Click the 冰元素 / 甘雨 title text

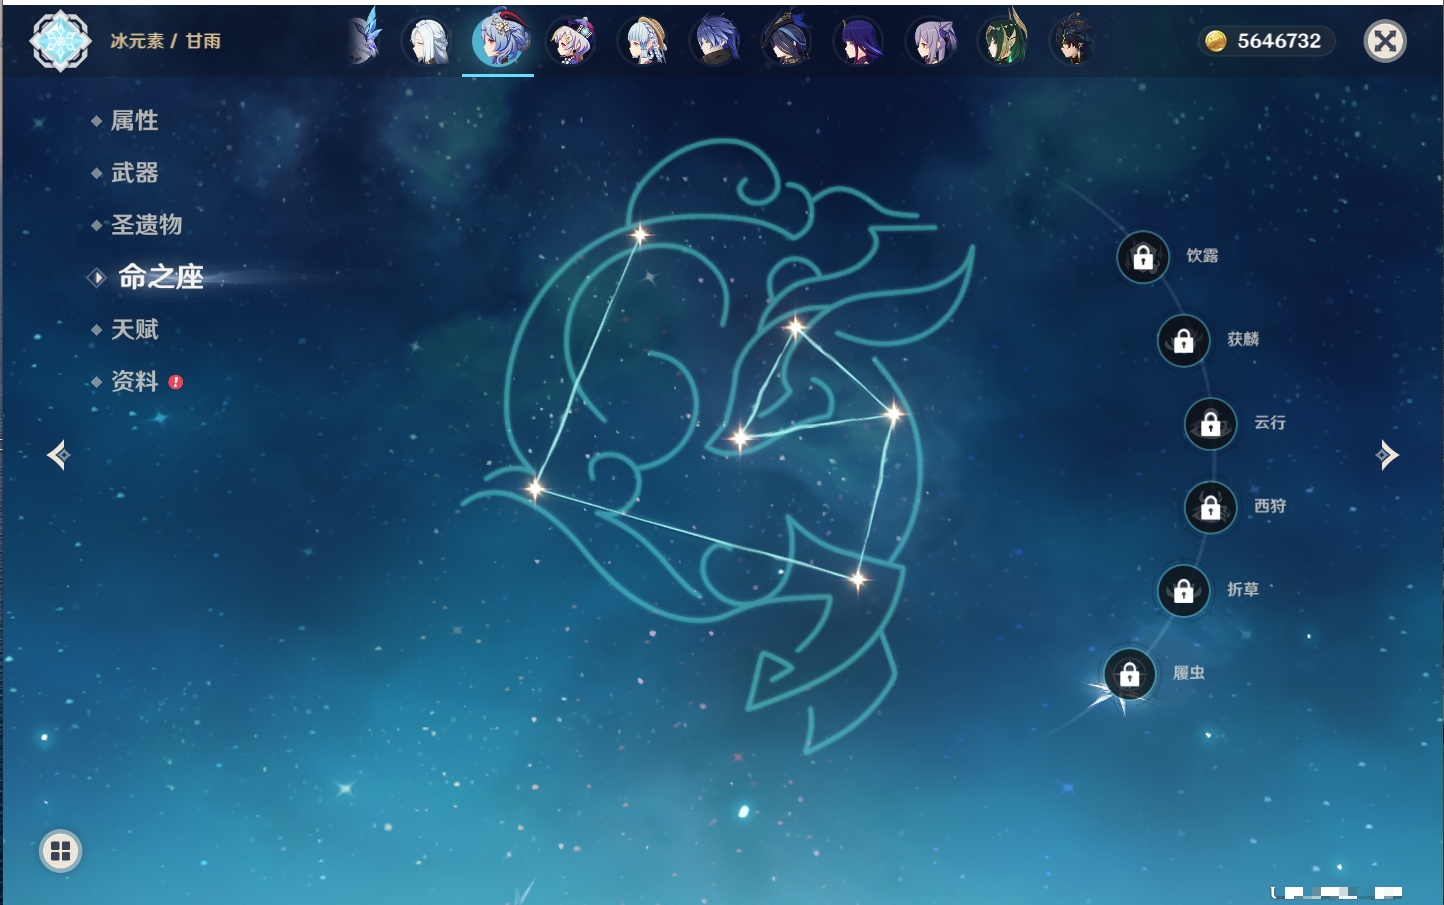point(166,41)
